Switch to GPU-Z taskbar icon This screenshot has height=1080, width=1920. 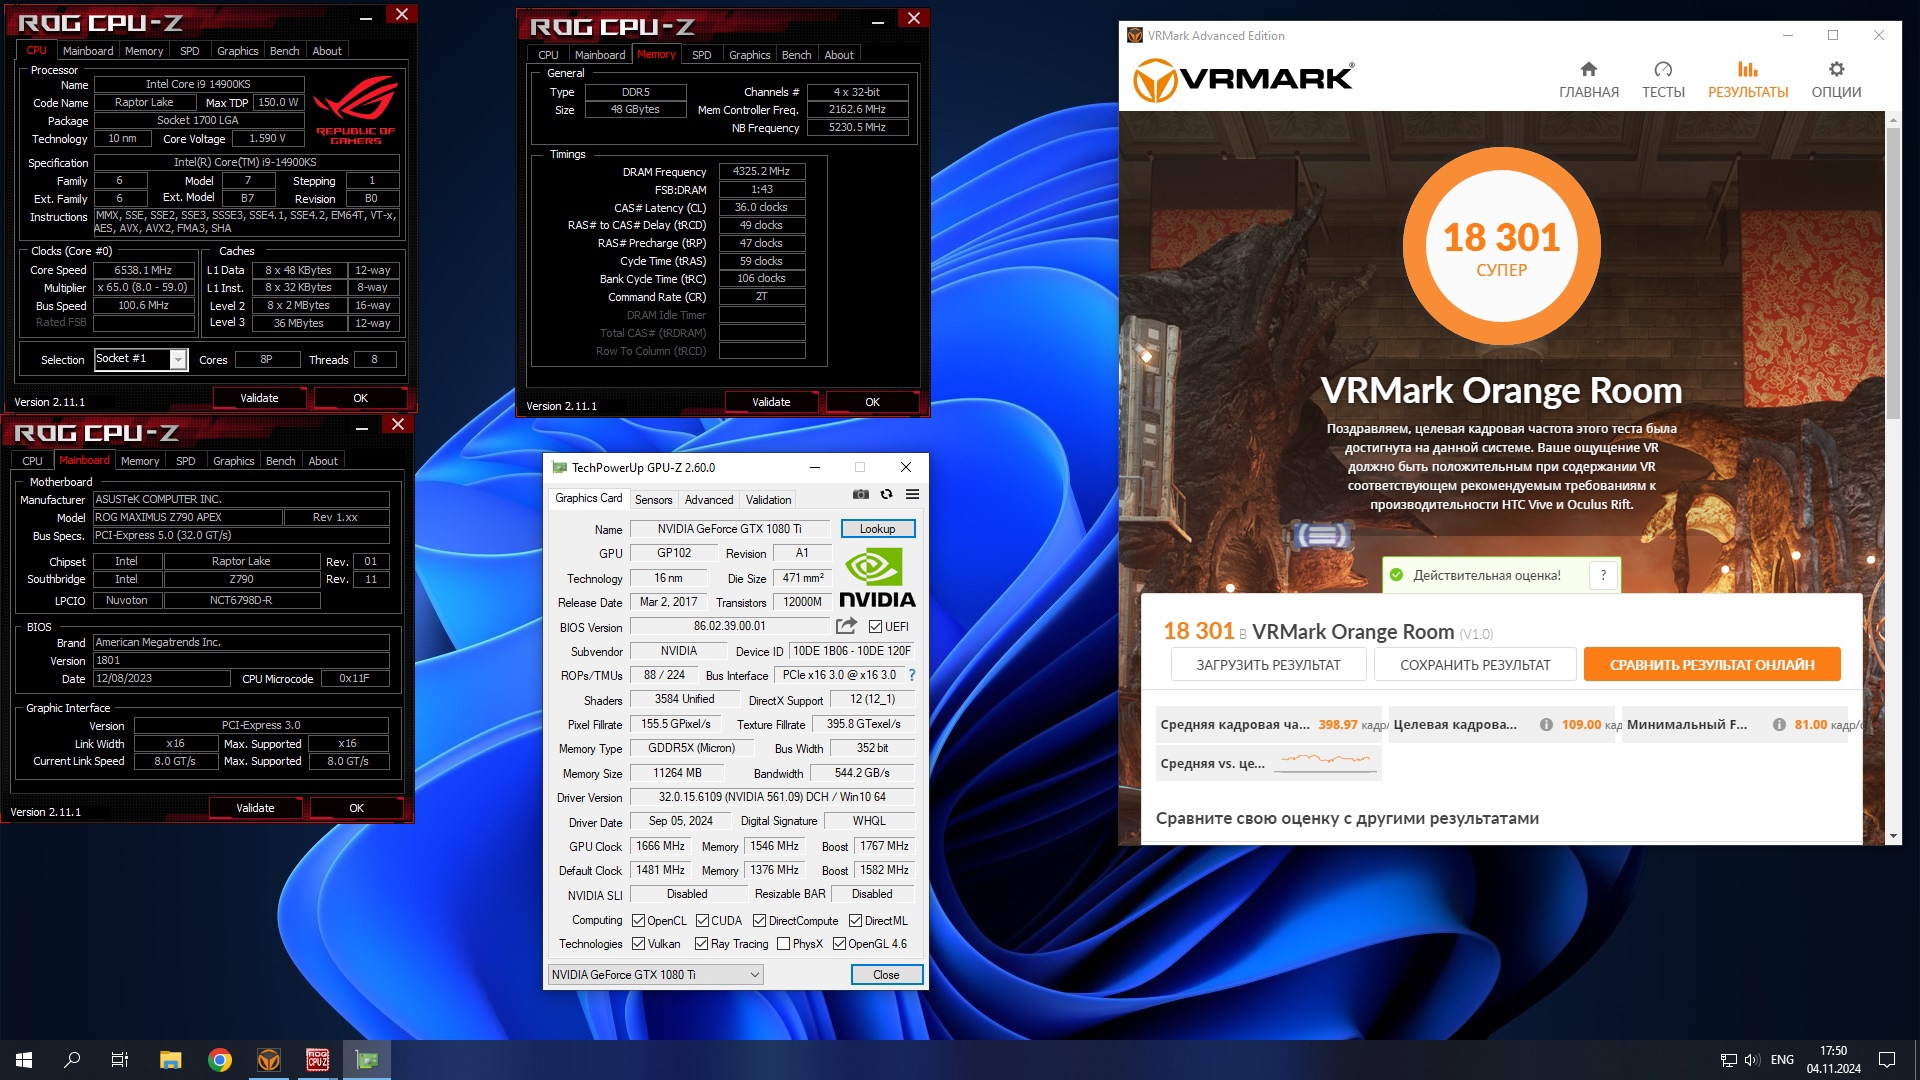367,1060
